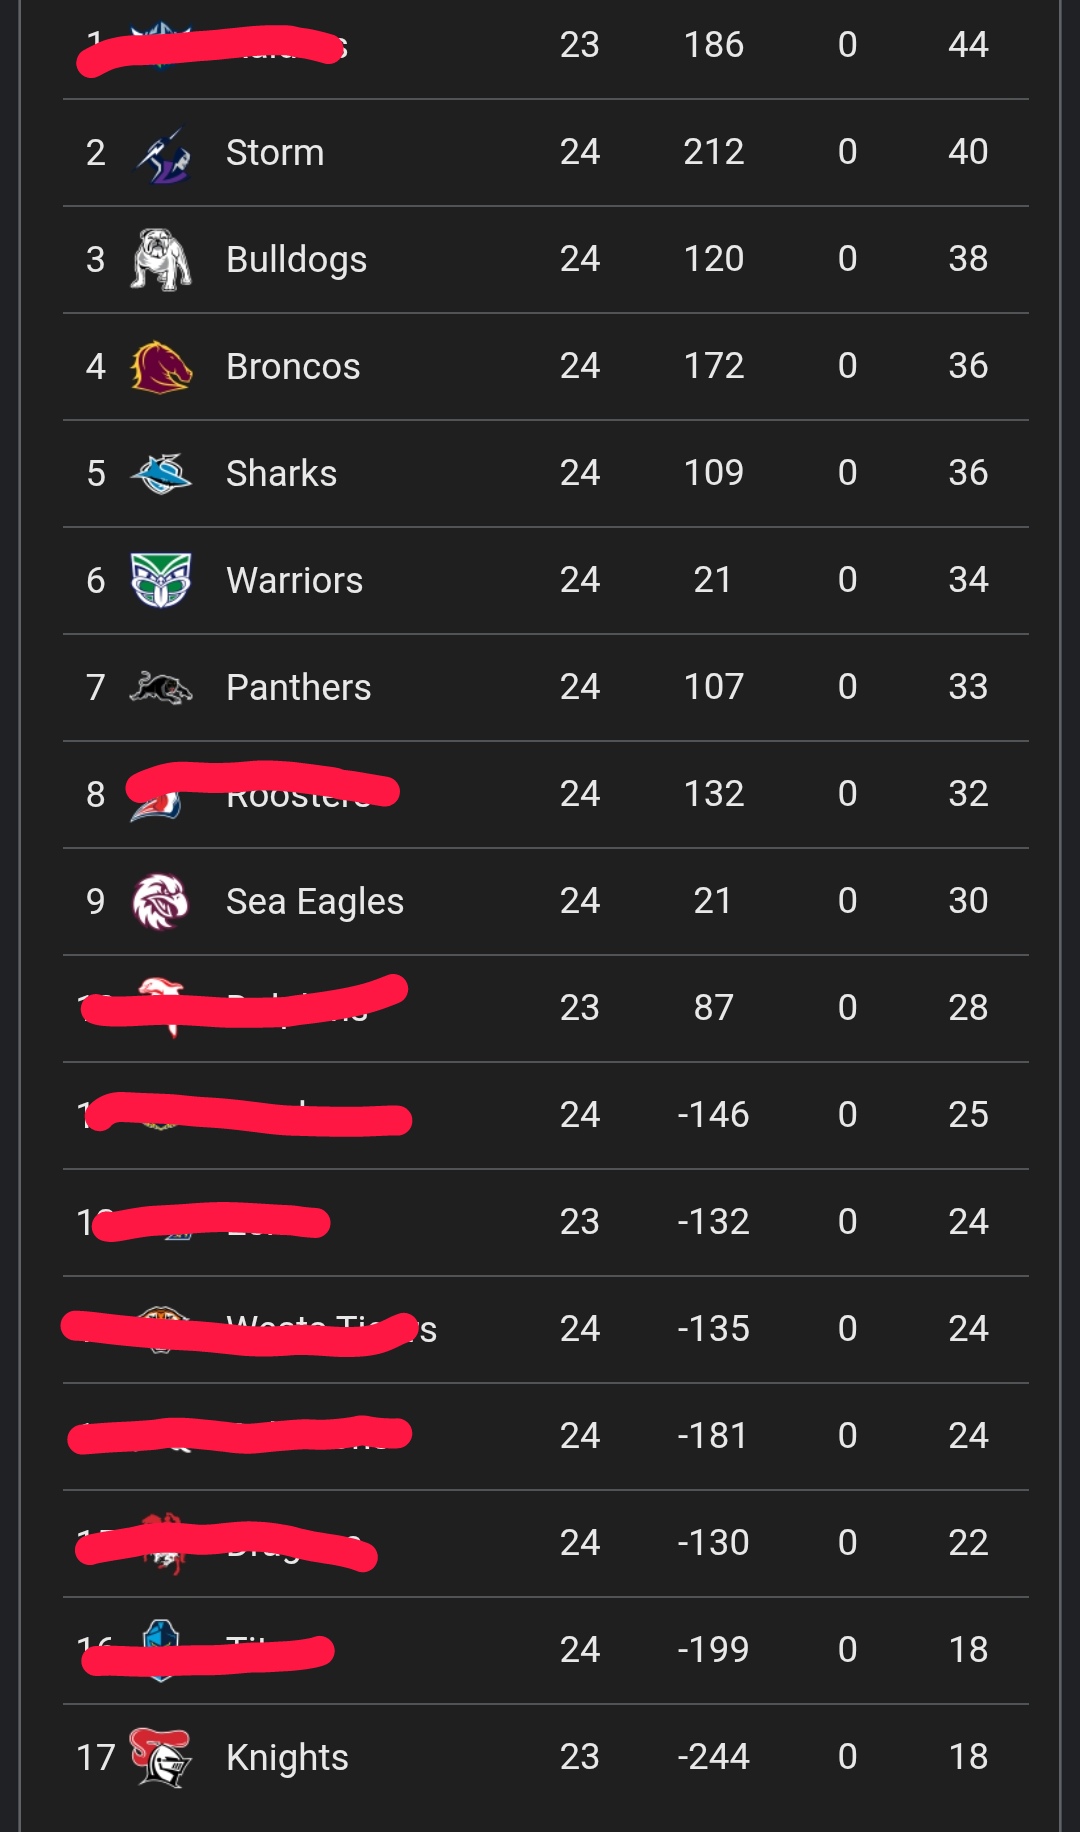Open the Bulldogs team name link
Screen dimensions: 1080x1832
pyautogui.click(x=296, y=260)
